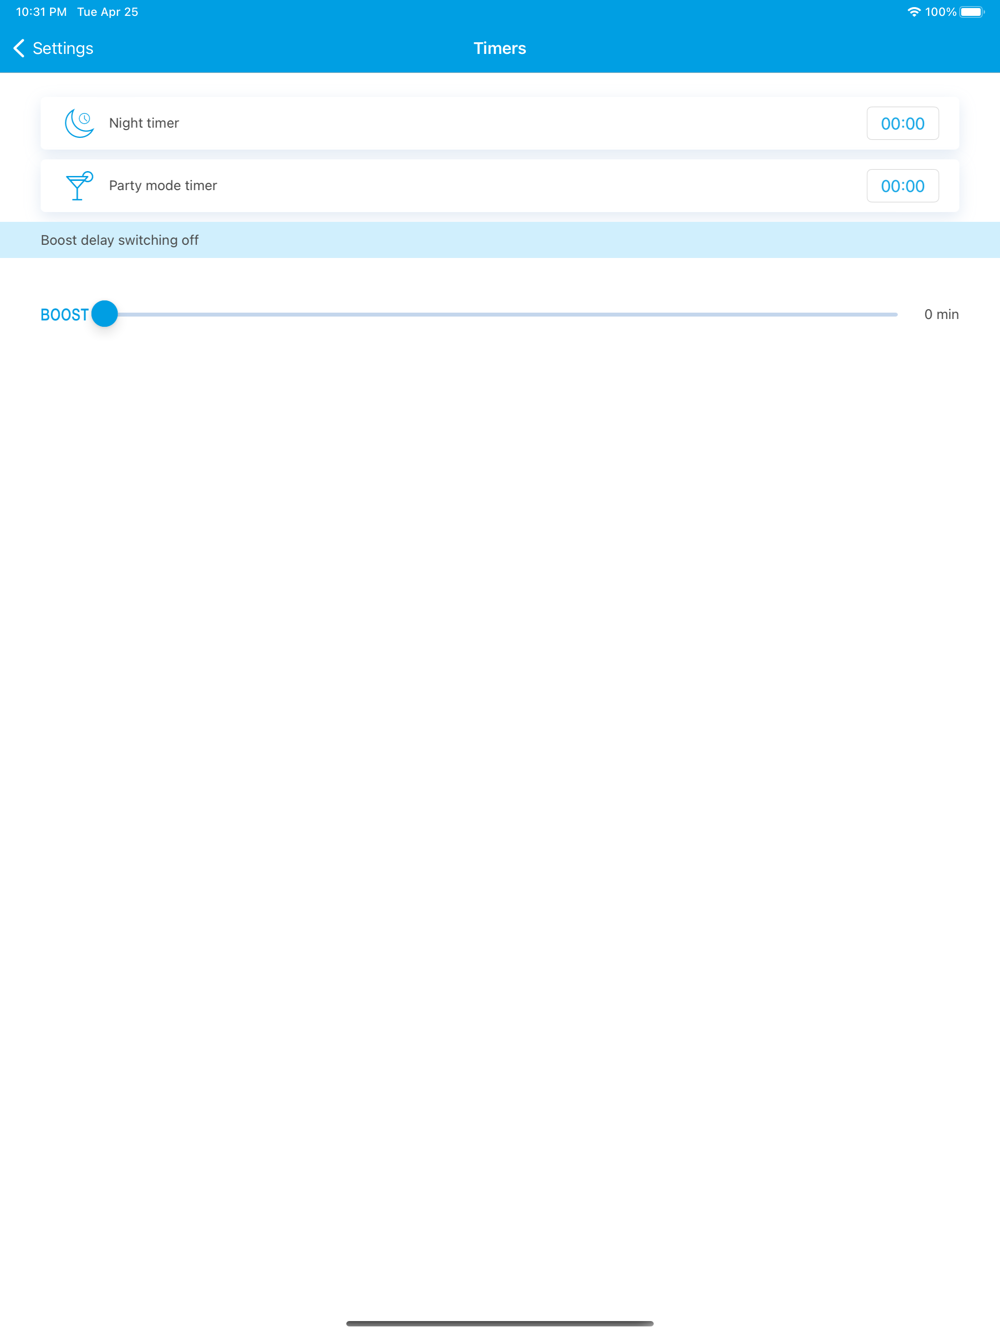Click the Party mode cocktail icon
Viewport: 1000px width, 1334px height.
pyautogui.click(x=79, y=186)
